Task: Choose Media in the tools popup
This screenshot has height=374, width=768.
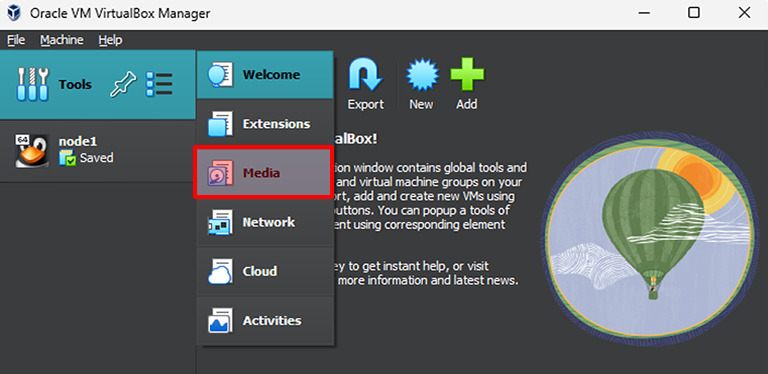Action: coord(263,173)
